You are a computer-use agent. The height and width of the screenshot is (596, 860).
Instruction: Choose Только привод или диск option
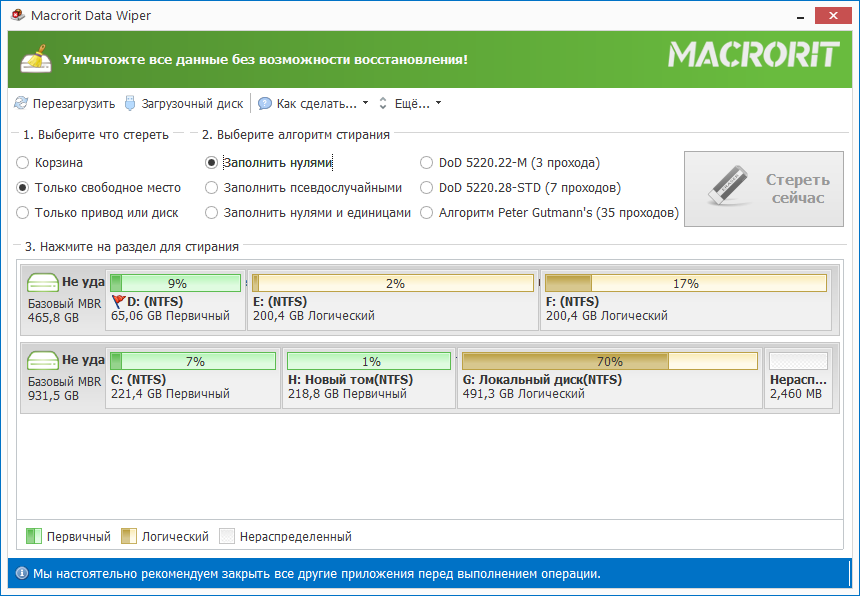coord(23,212)
